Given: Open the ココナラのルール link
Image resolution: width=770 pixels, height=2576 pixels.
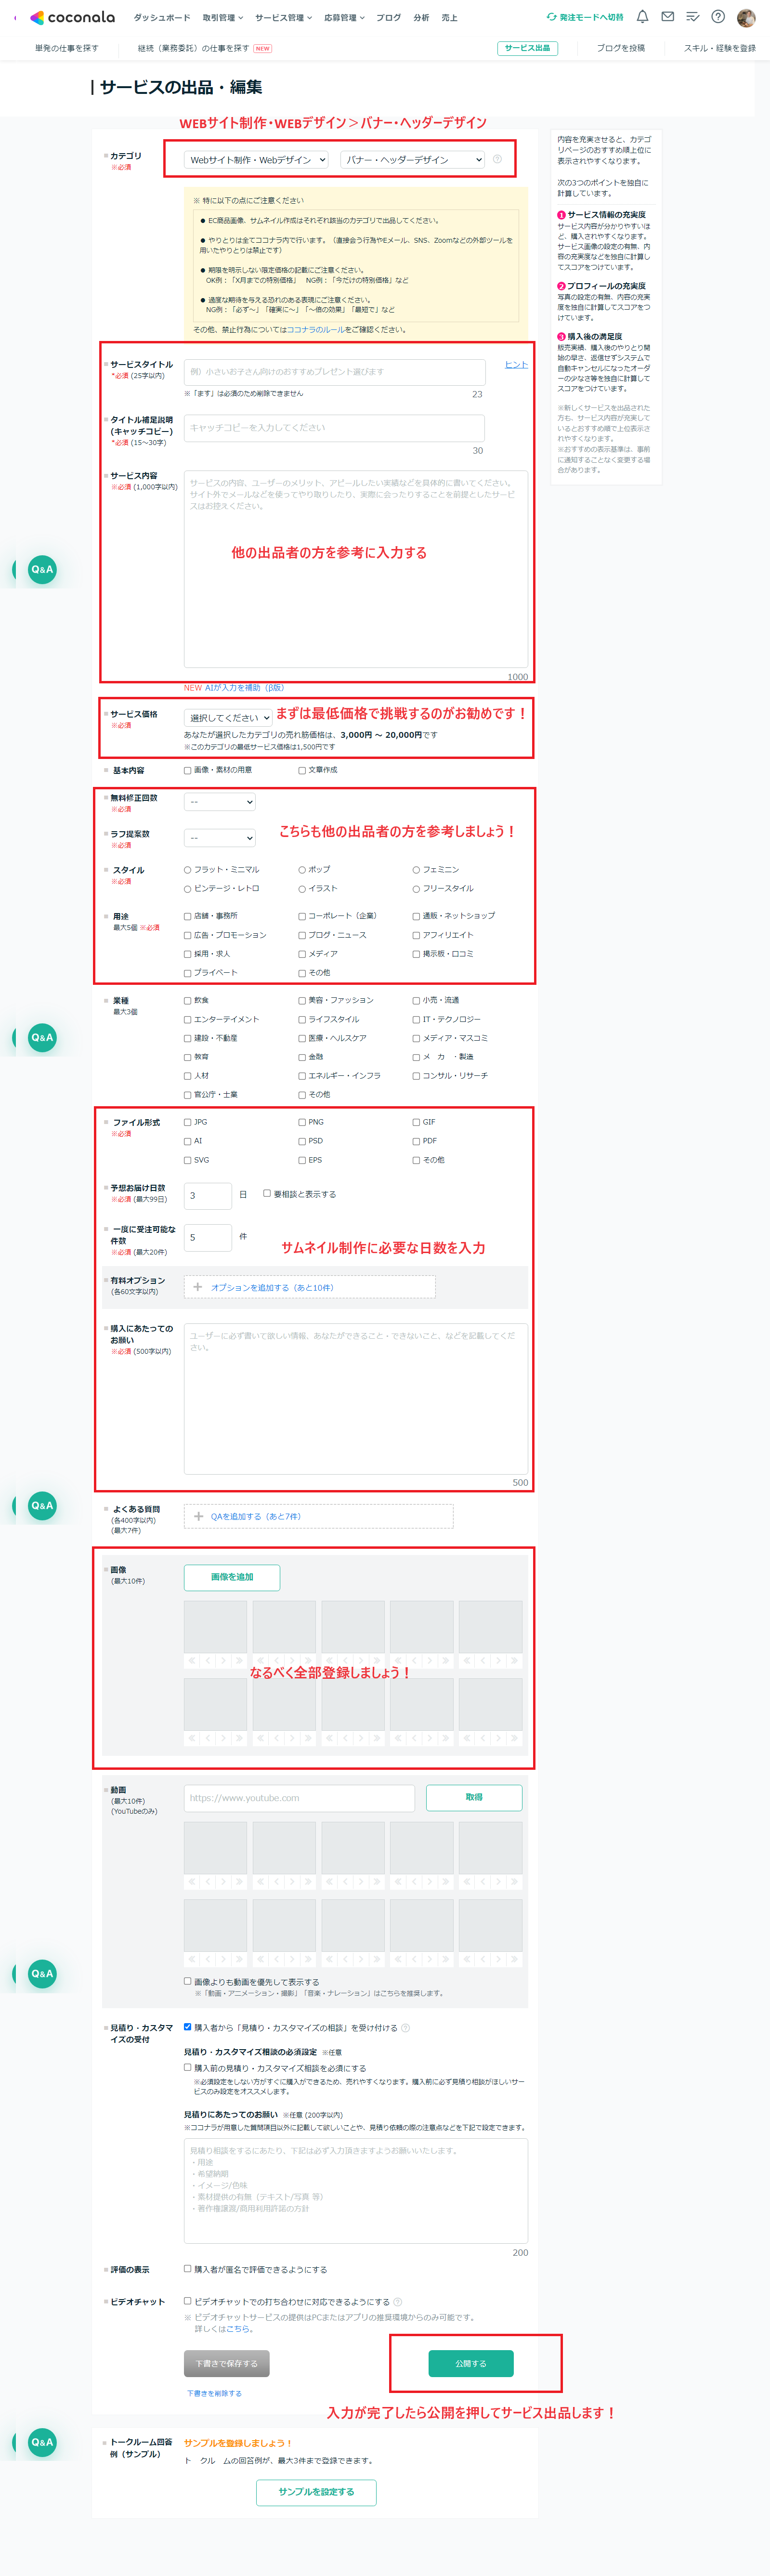Looking at the screenshot, I should point(317,329).
